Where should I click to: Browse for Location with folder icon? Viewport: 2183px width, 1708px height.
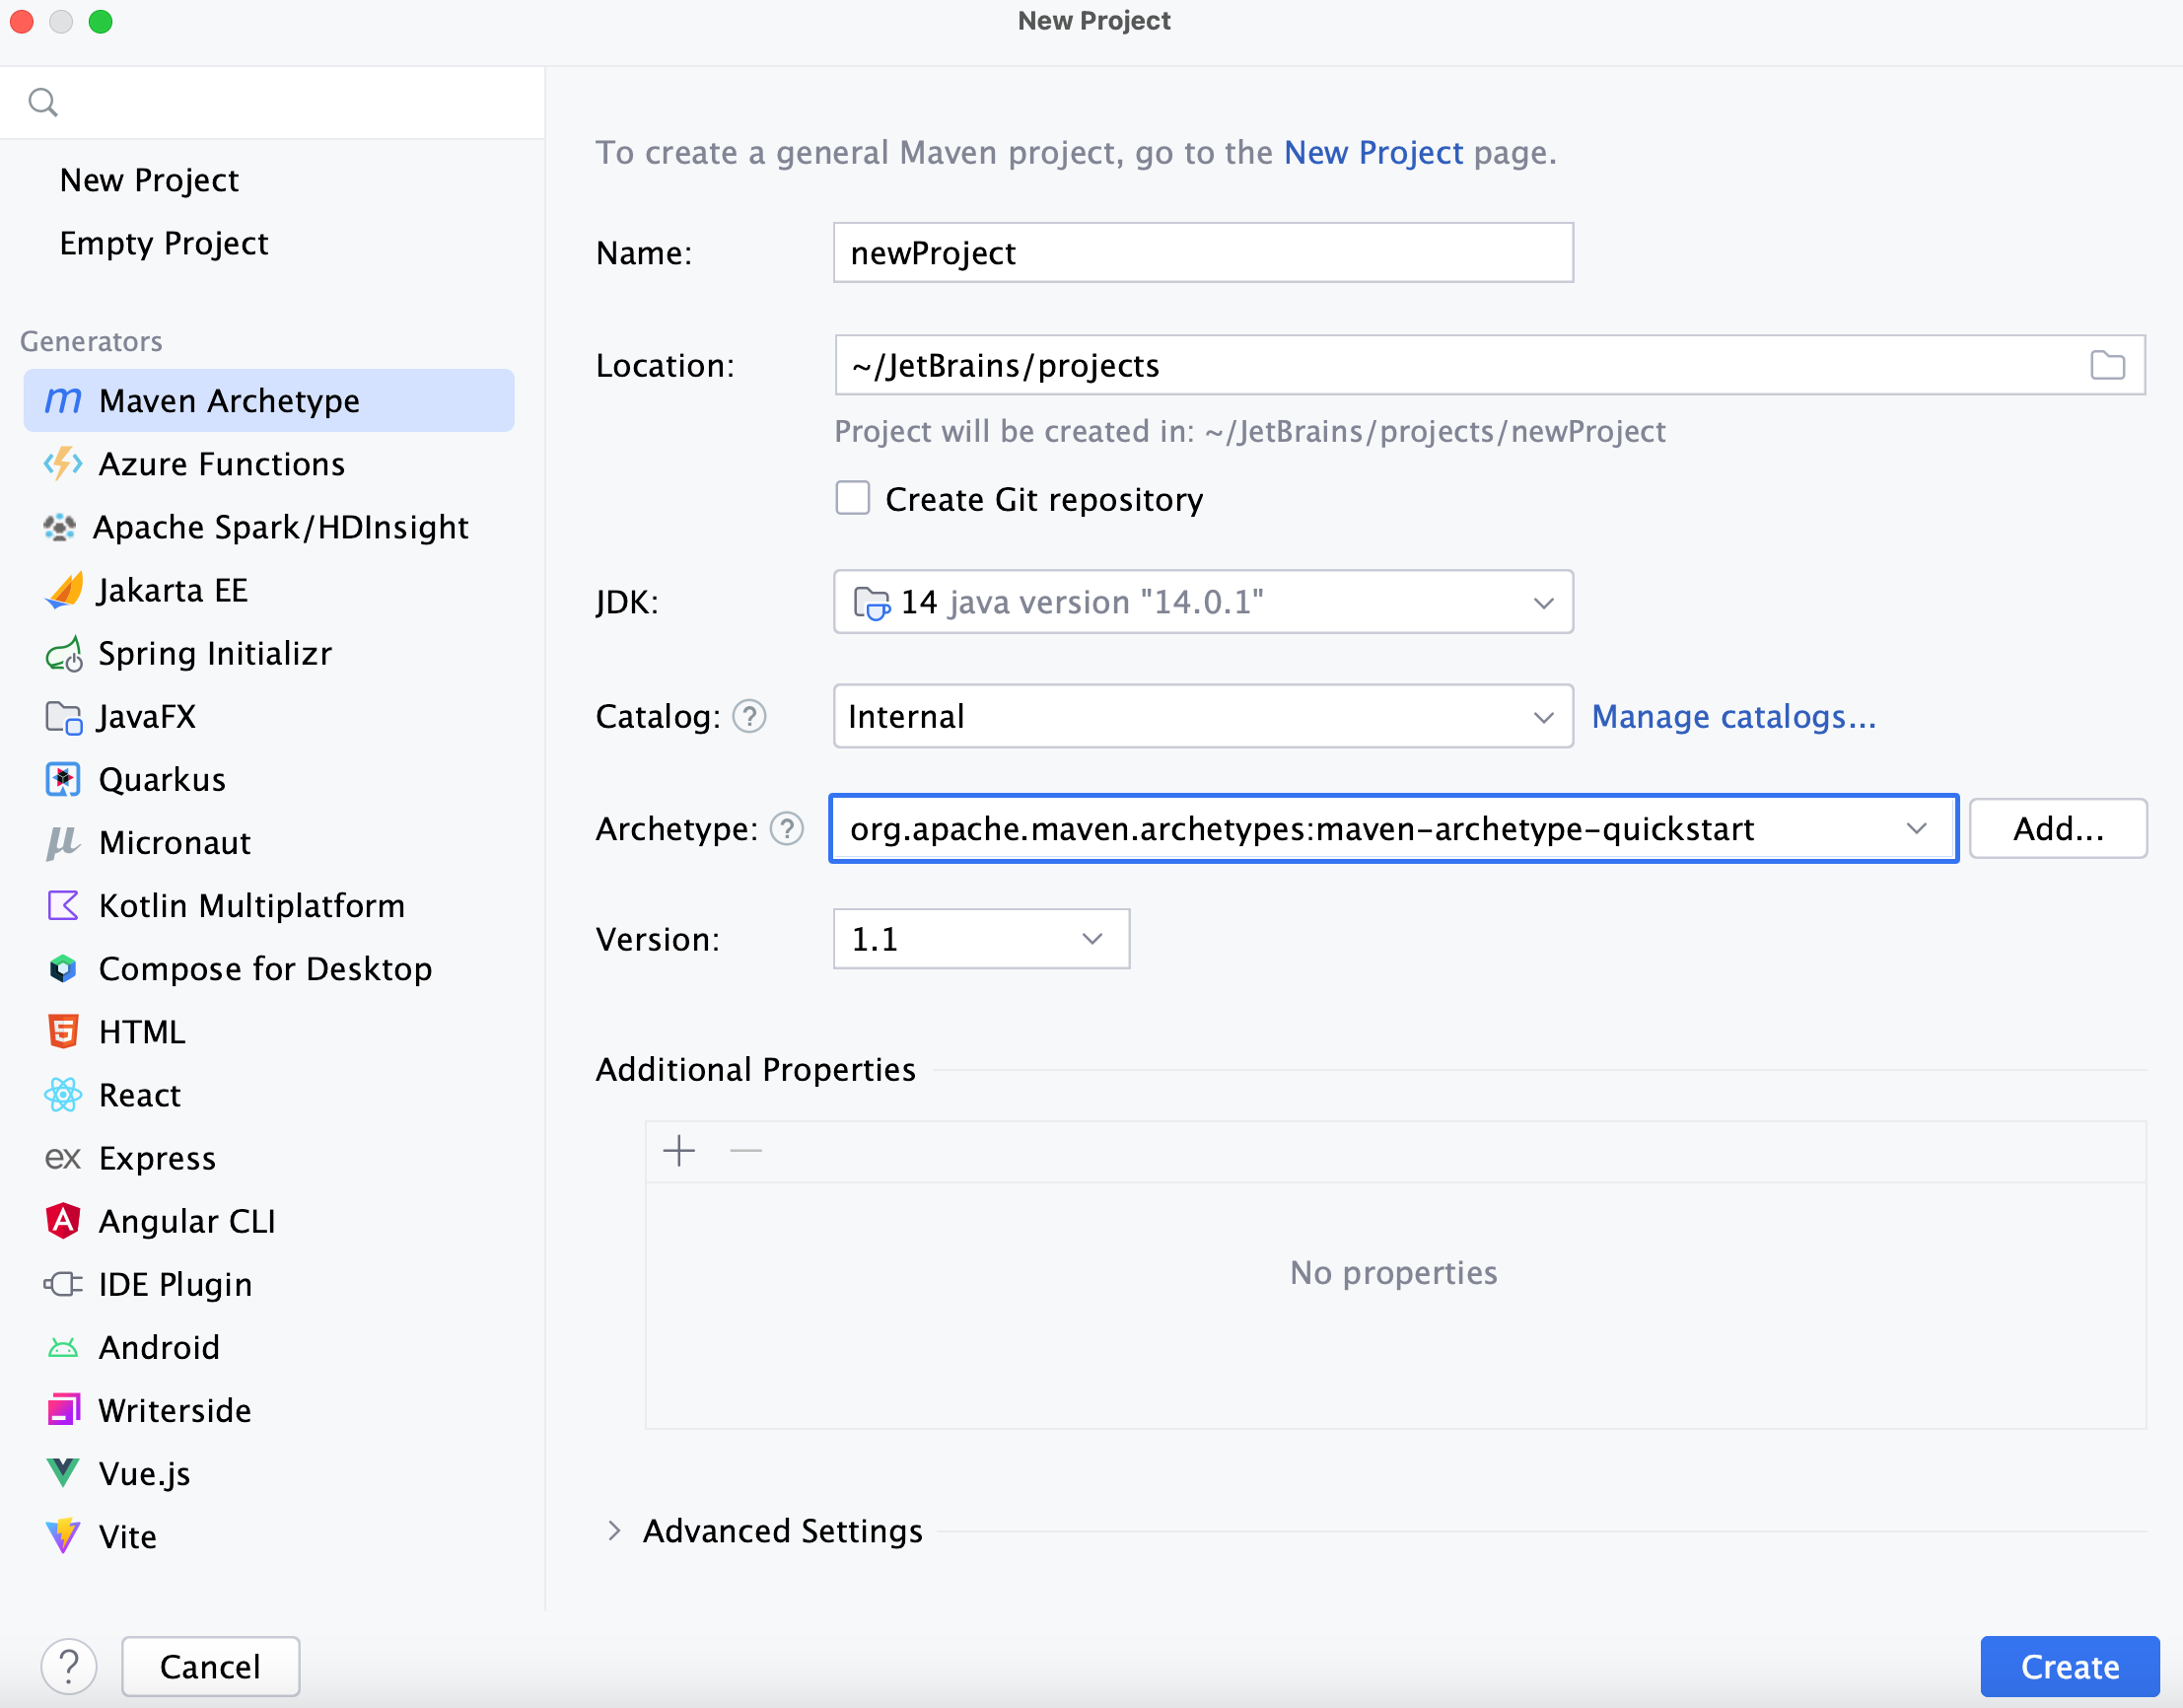[x=2107, y=365]
